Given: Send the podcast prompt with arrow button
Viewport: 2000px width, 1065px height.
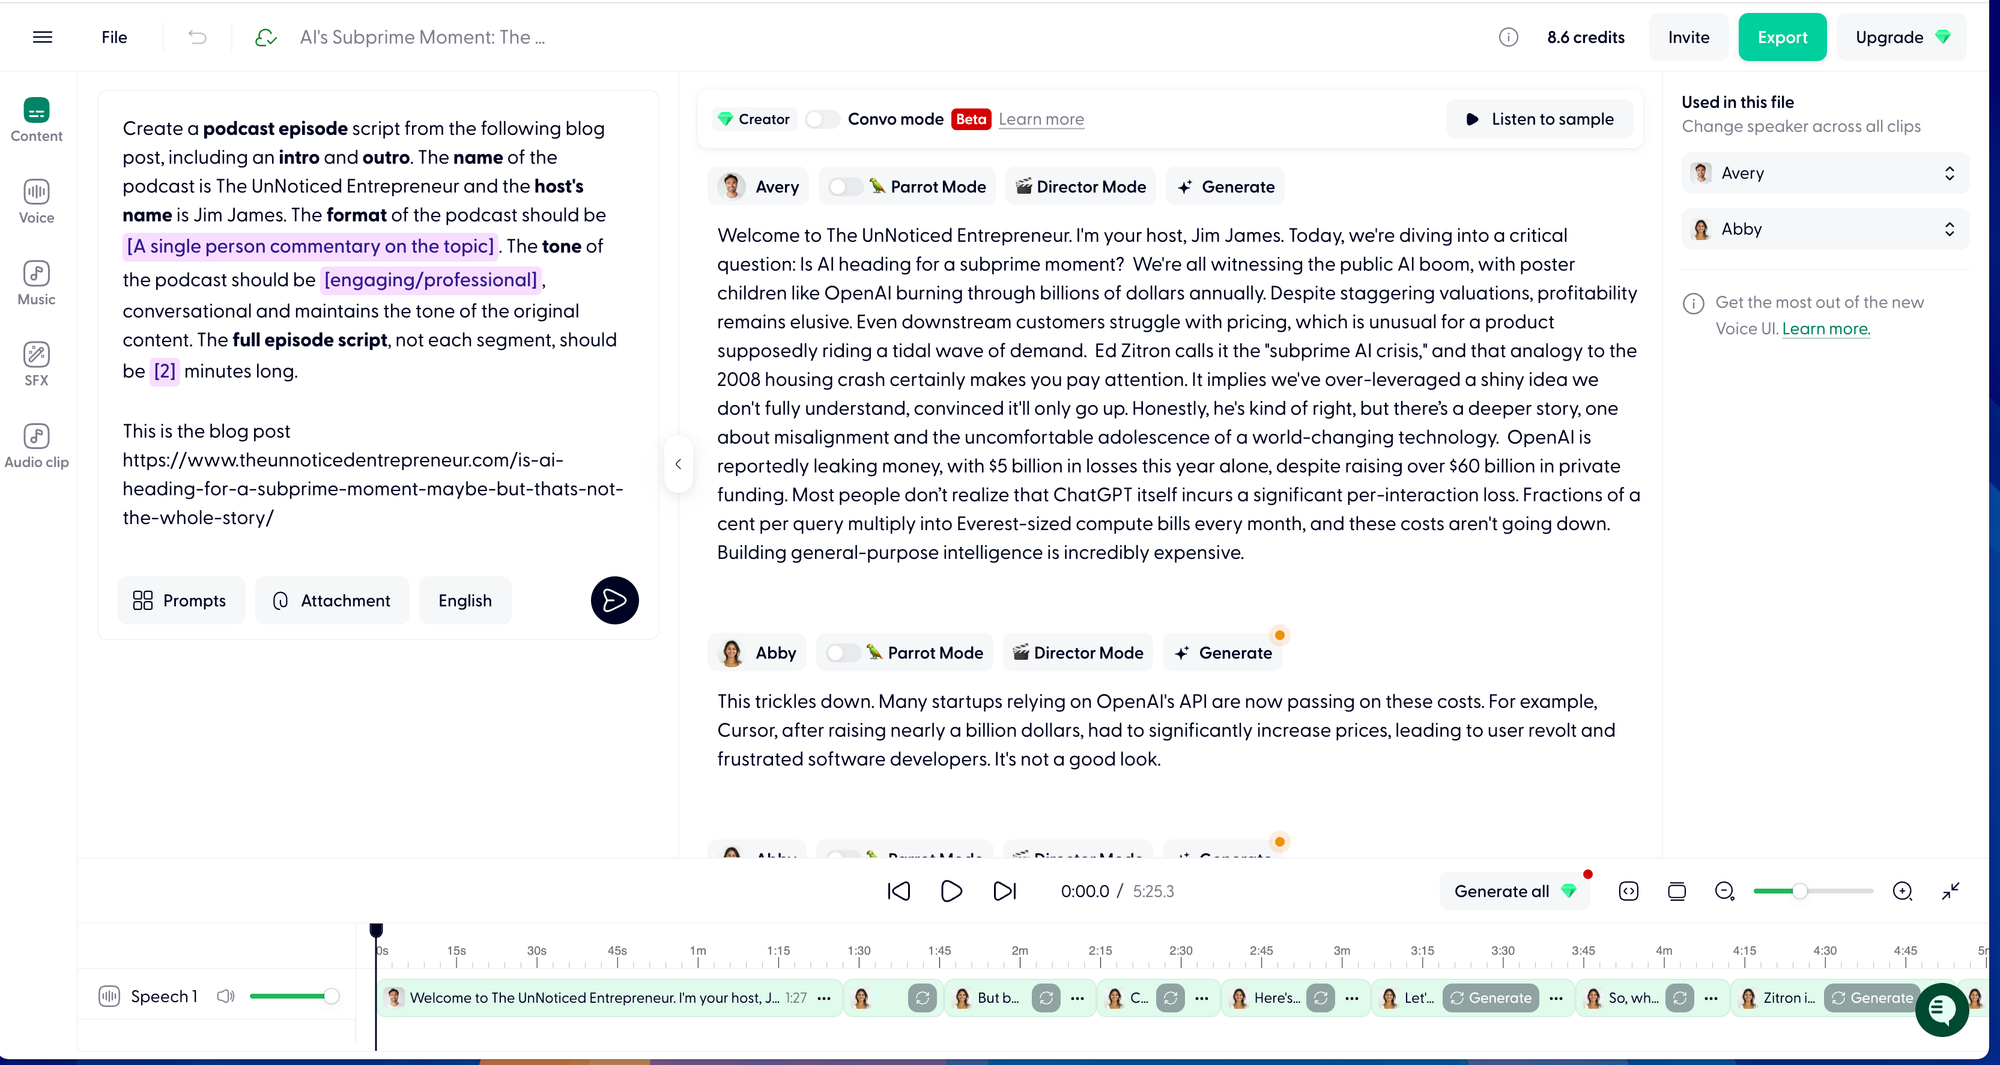Looking at the screenshot, I should click(x=614, y=600).
